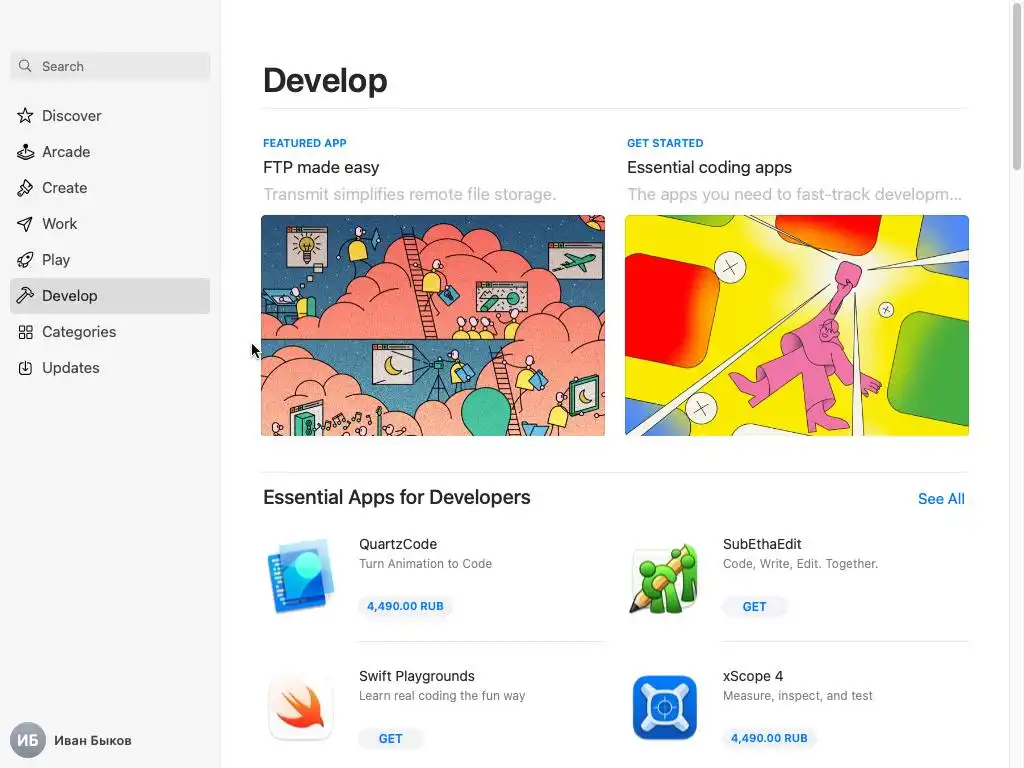
Task: Click "Learn real coding the fun way" subtitle
Action: pos(441,696)
